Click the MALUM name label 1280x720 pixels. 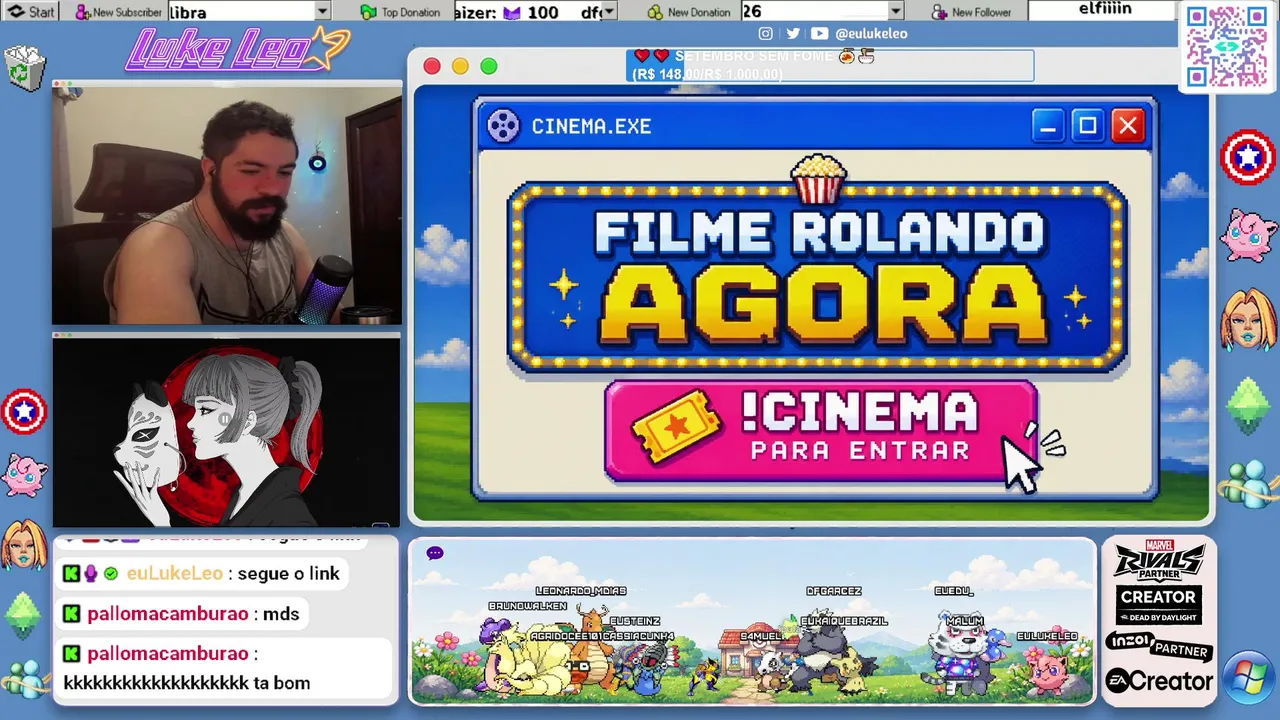coord(965,621)
